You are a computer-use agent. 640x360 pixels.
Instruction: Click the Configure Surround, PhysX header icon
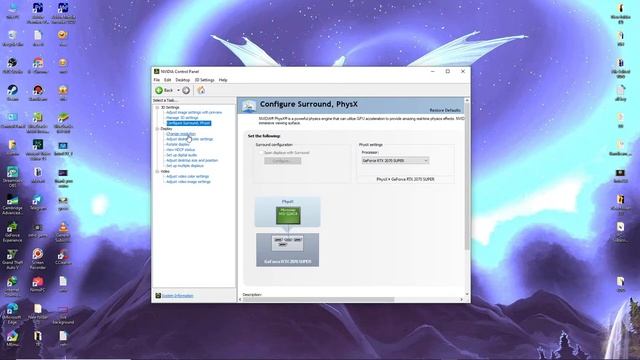coord(249,106)
